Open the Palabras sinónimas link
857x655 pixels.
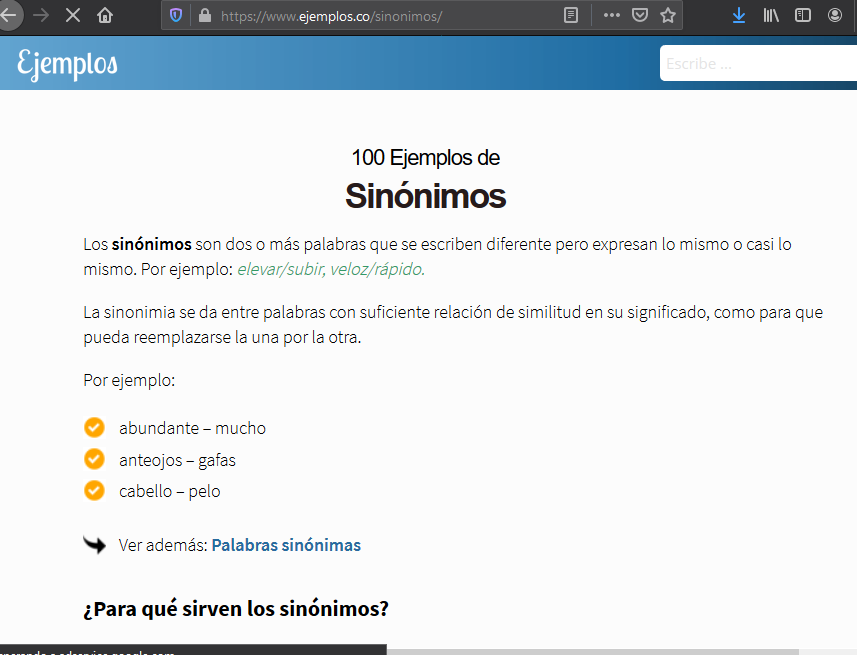tap(286, 545)
